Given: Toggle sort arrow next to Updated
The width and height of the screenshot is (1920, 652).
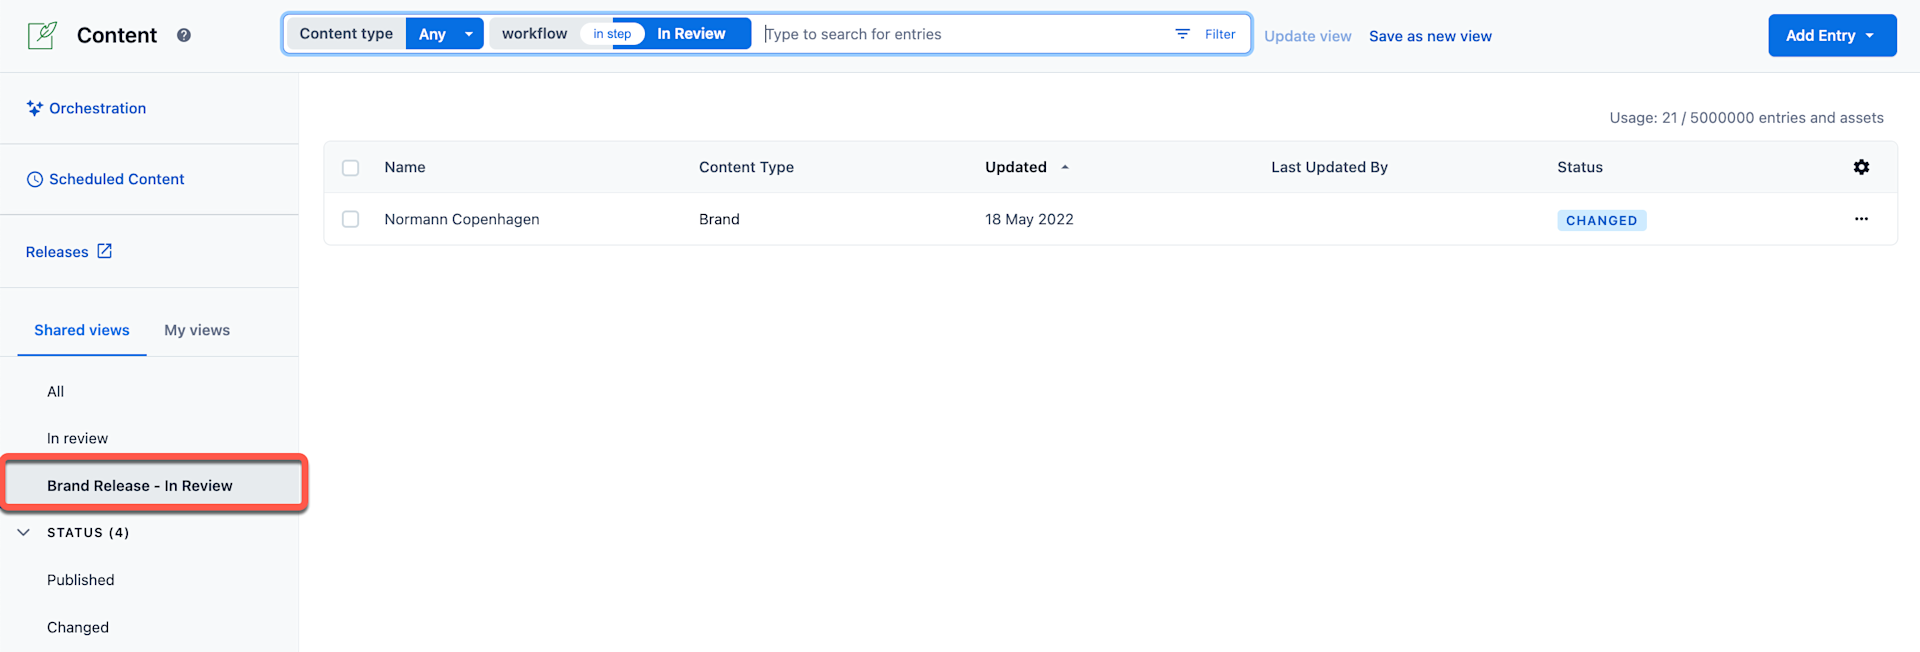Looking at the screenshot, I should (1065, 167).
